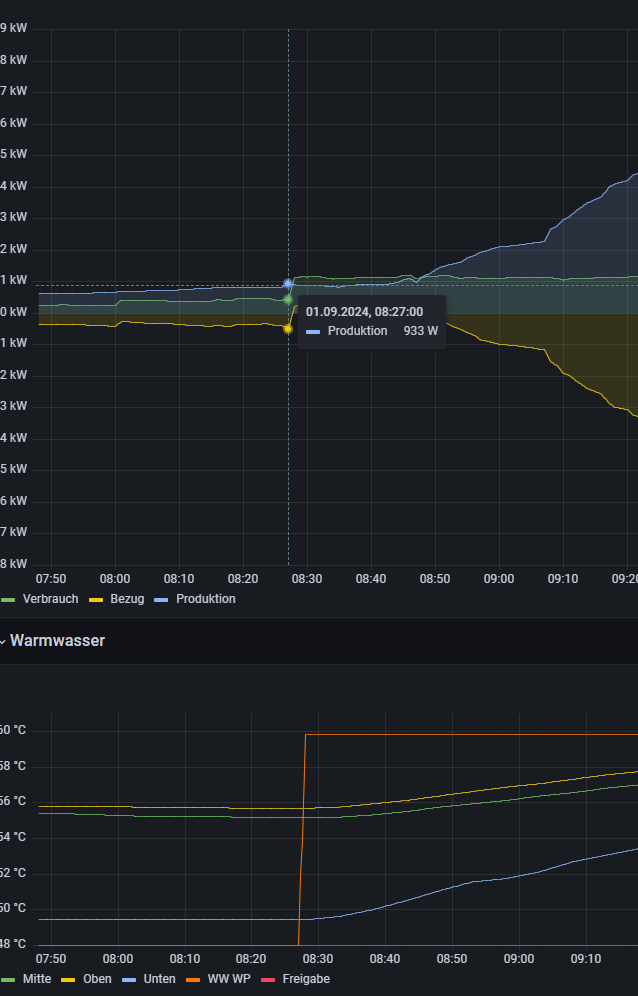The height and width of the screenshot is (996, 638).
Task: Click the orange WW WP rising edge
Action: tap(301, 840)
